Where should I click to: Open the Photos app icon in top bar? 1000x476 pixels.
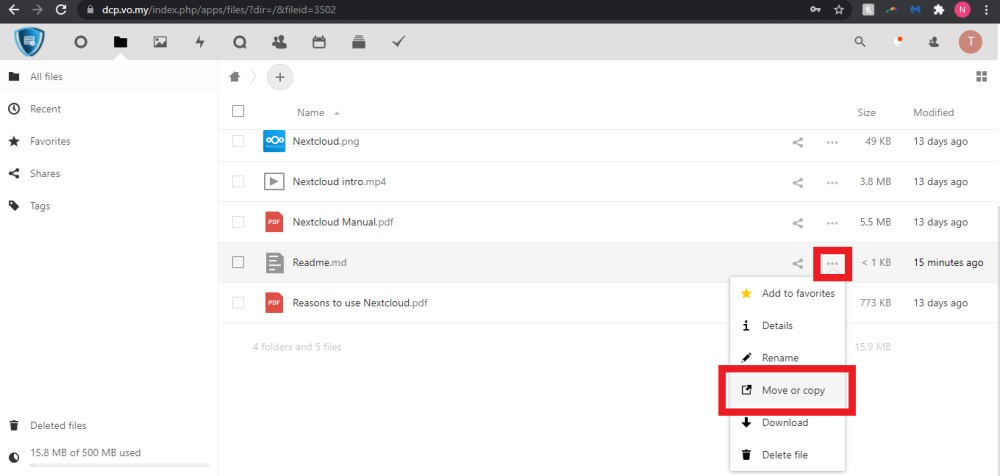[x=159, y=42]
